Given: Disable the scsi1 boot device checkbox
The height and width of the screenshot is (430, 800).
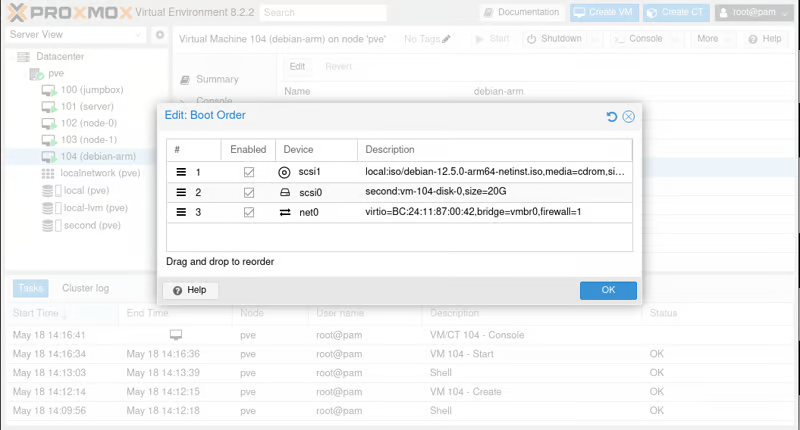Looking at the screenshot, I should click(x=249, y=172).
